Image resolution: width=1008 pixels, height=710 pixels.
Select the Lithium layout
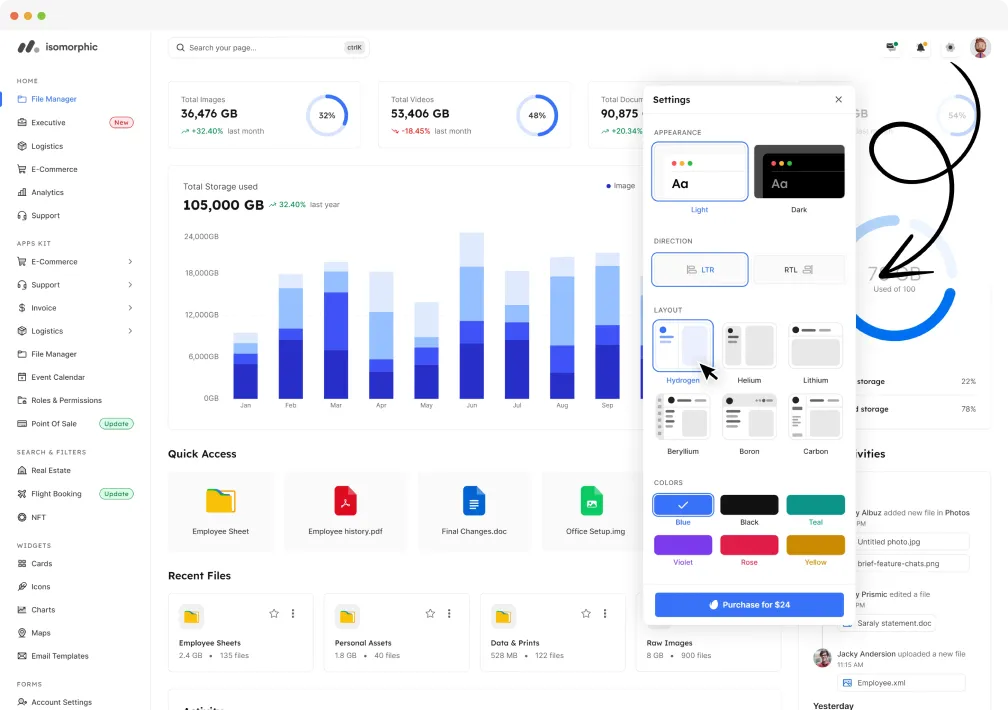pos(816,345)
